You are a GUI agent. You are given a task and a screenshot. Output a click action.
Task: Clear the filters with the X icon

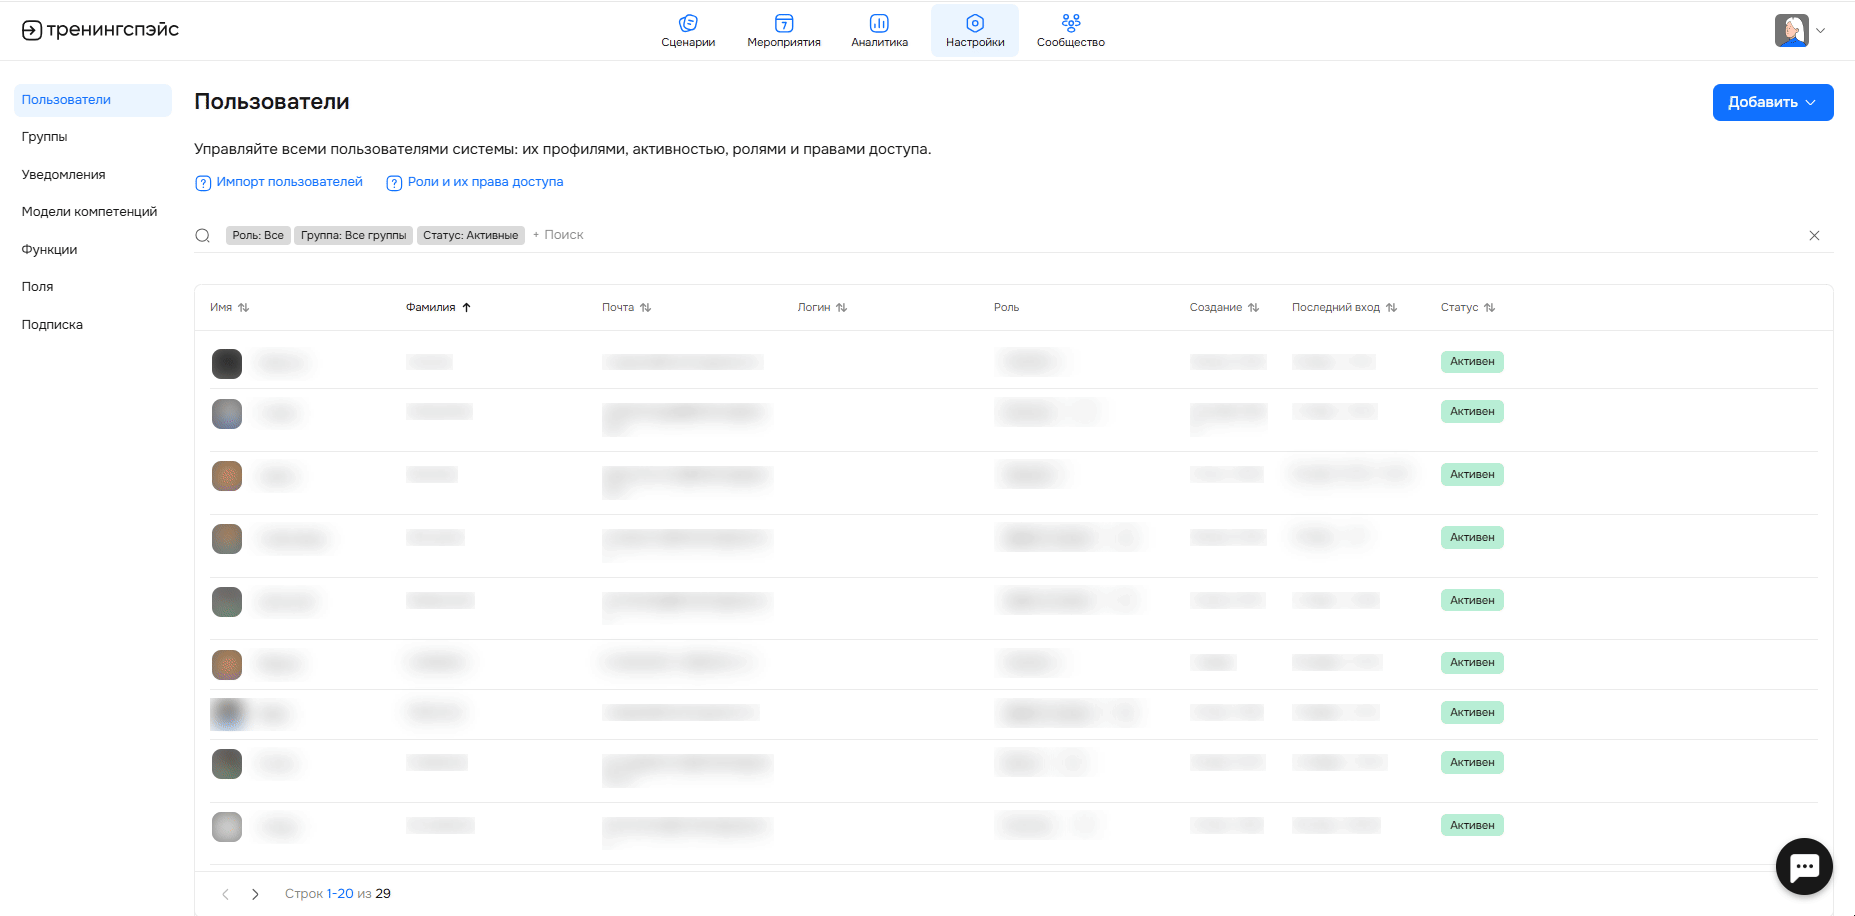pos(1814,236)
